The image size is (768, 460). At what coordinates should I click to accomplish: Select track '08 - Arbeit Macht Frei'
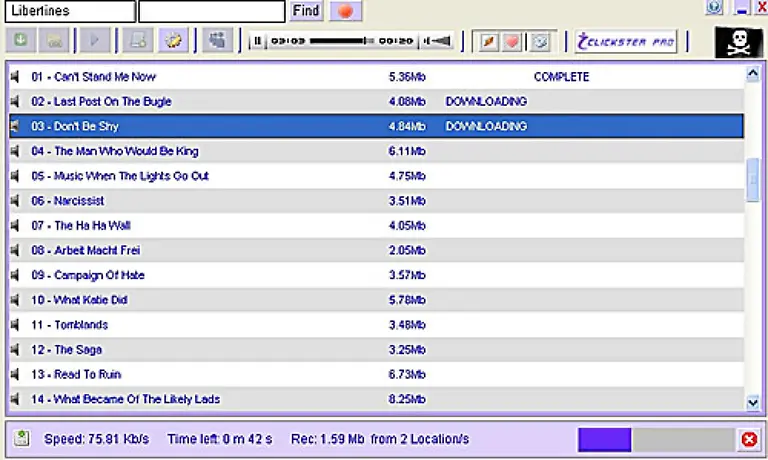coord(376,250)
